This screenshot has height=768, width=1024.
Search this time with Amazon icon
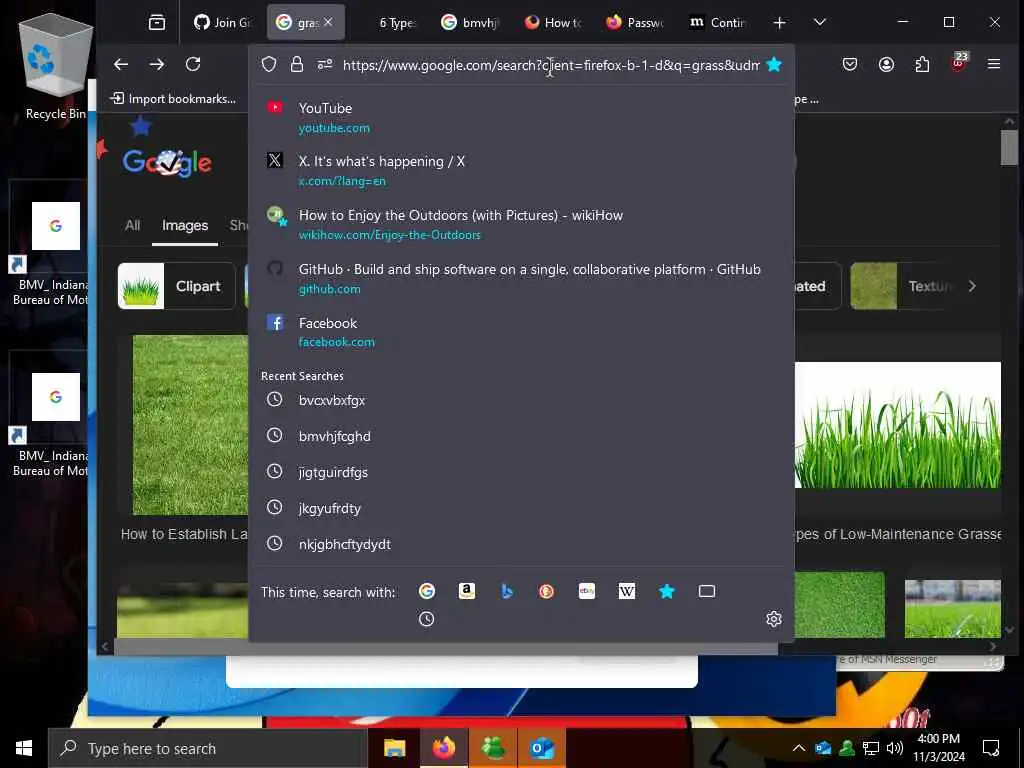466,591
